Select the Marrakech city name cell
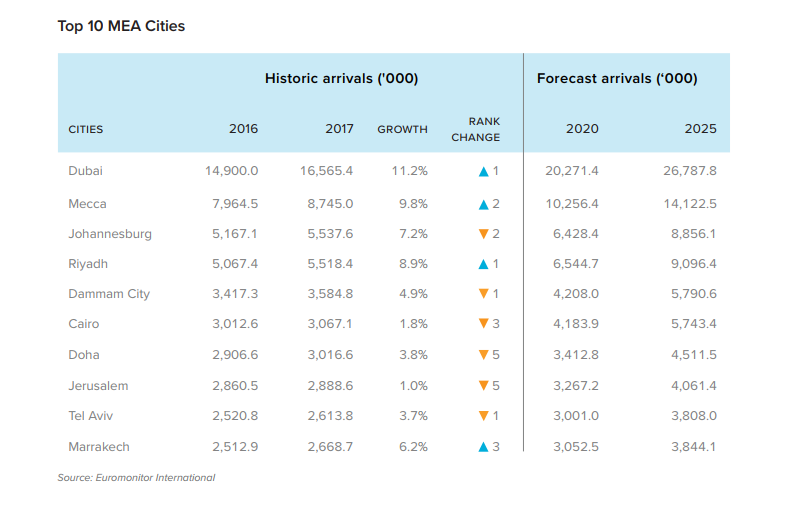806x518 pixels. click(99, 447)
